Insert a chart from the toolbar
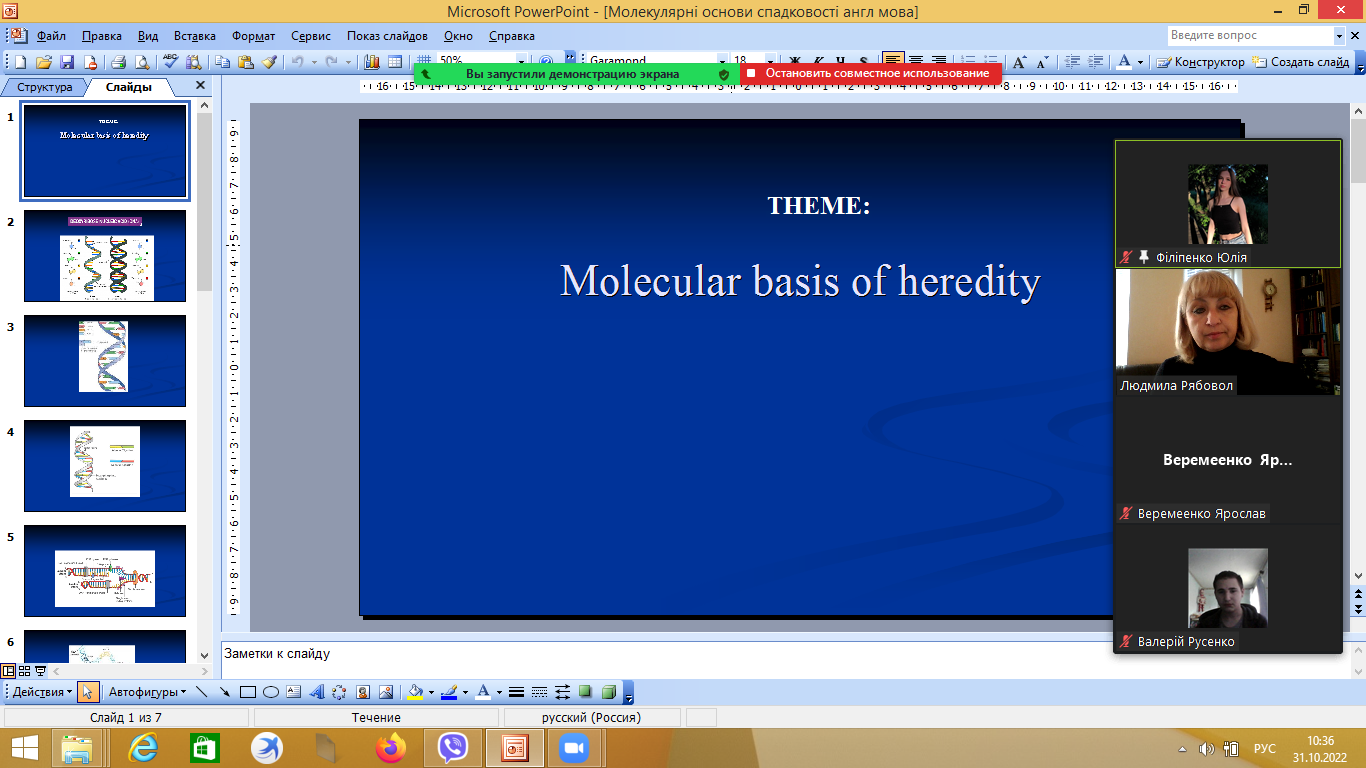1366x768 pixels. click(x=371, y=62)
